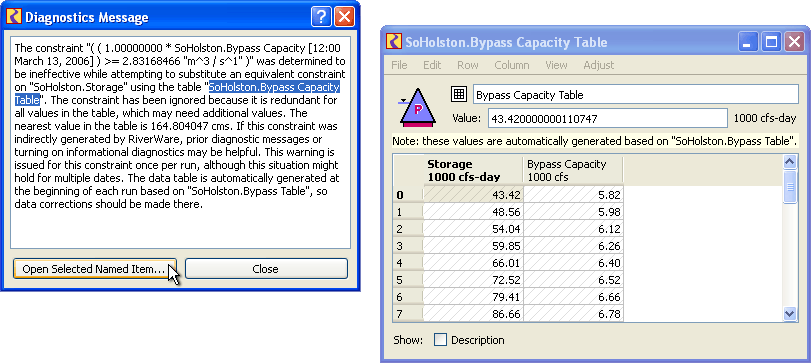Click Storage cell 72.52
The image size is (811, 363).
pyautogui.click(x=473, y=280)
